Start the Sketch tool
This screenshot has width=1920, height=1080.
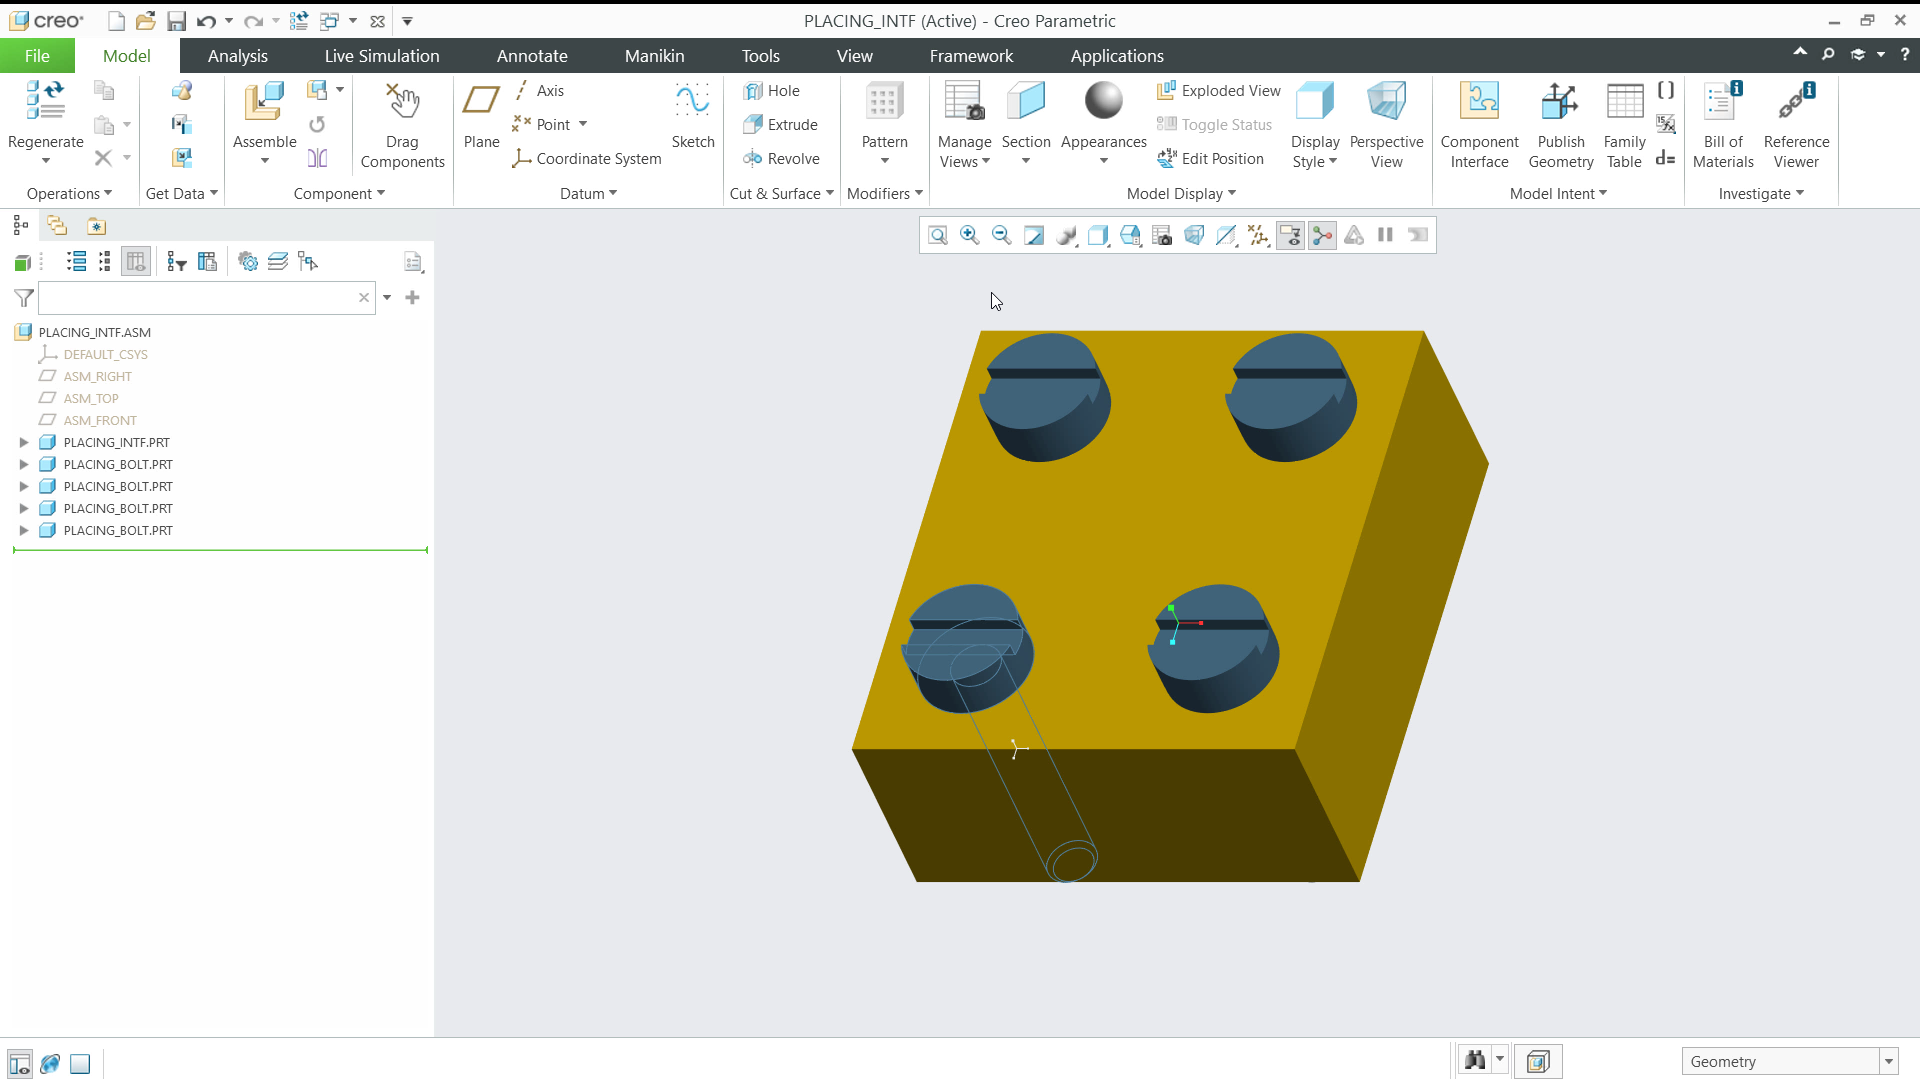(x=692, y=114)
